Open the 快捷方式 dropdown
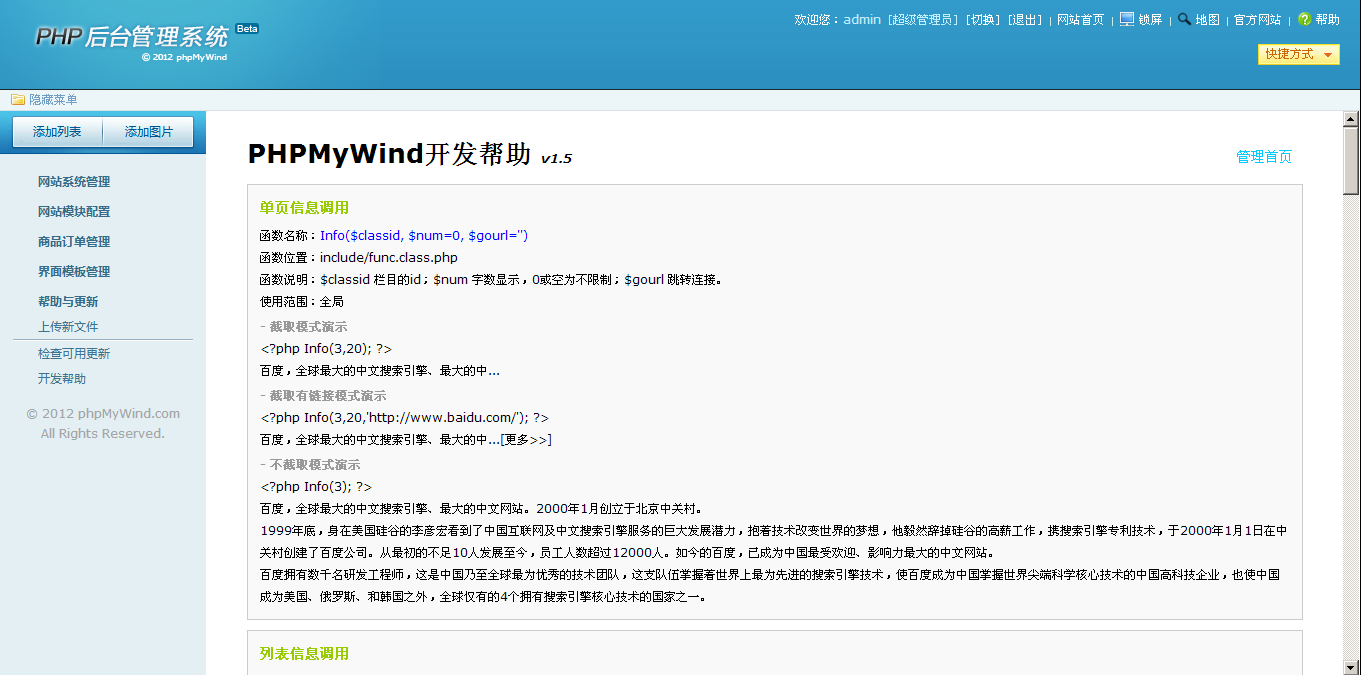 (1298, 55)
